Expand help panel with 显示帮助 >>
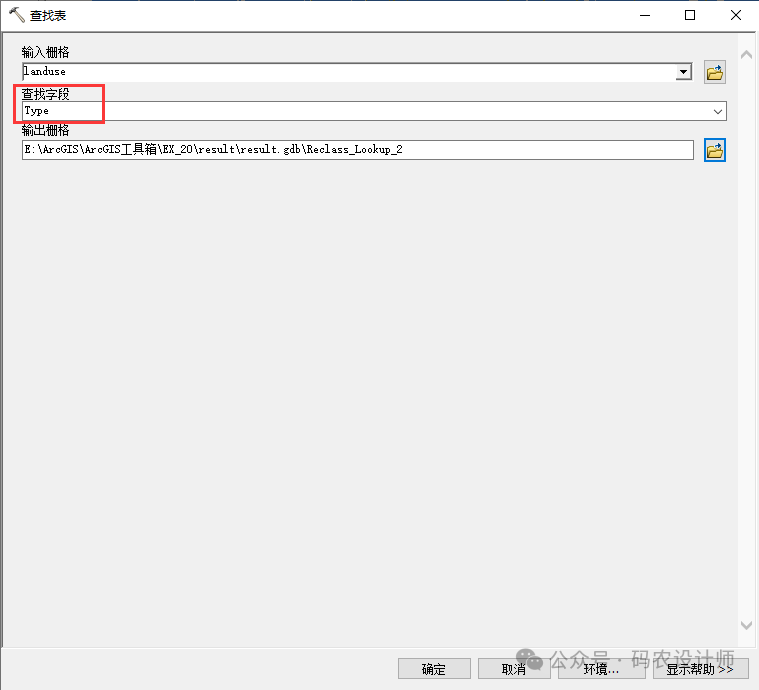The height and width of the screenshot is (690, 759). [700, 669]
